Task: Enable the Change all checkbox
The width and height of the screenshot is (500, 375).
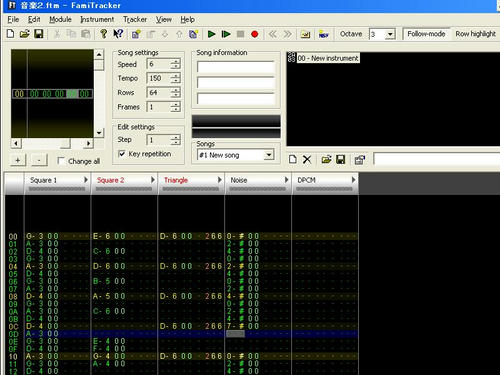Action: coord(61,161)
